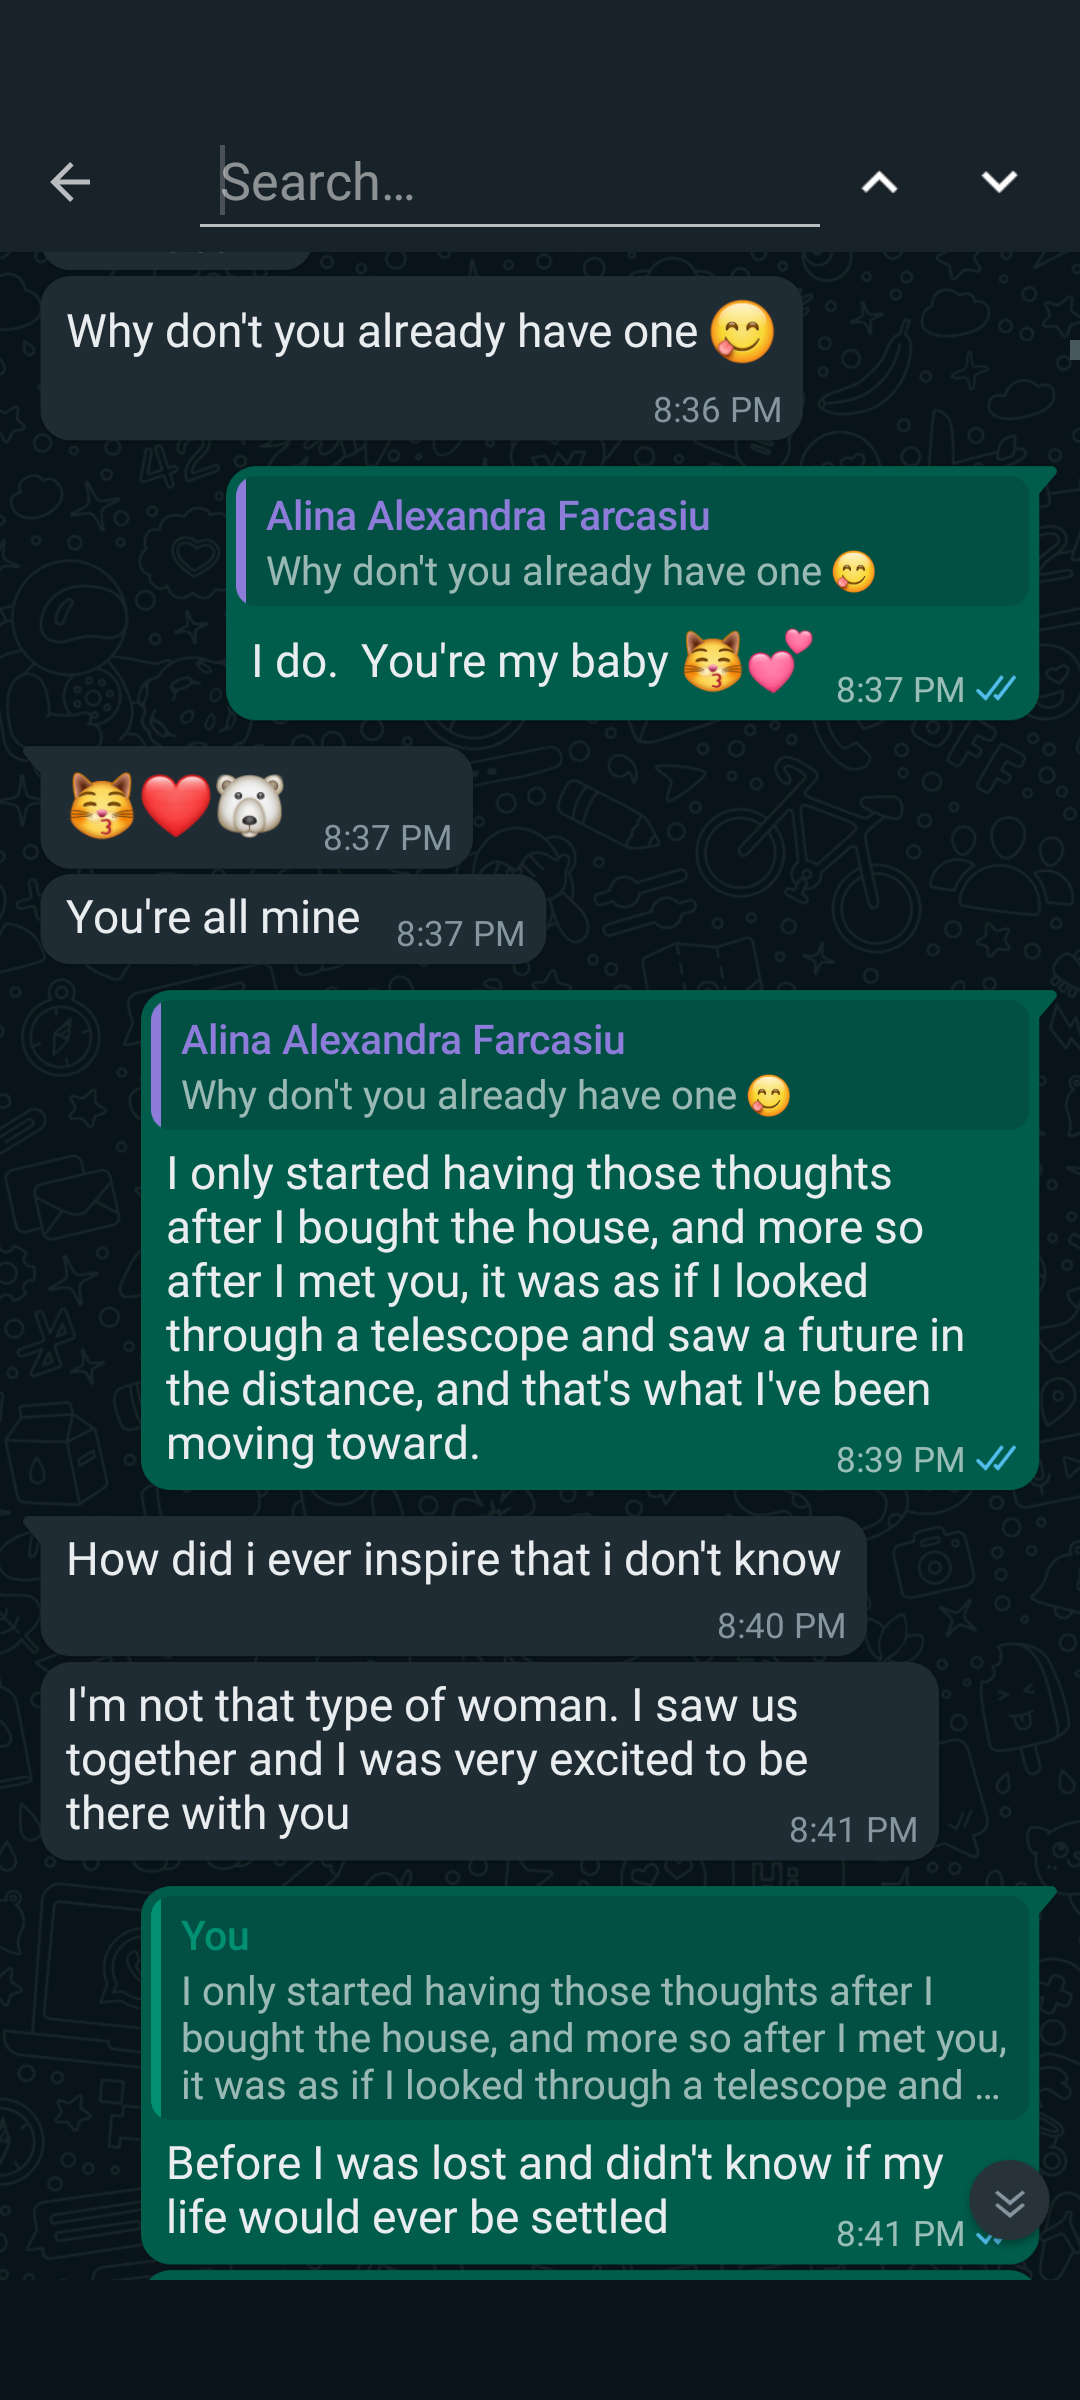Select "I'm not that type of woman" message
This screenshot has width=1080, height=2400.
(x=488, y=1761)
